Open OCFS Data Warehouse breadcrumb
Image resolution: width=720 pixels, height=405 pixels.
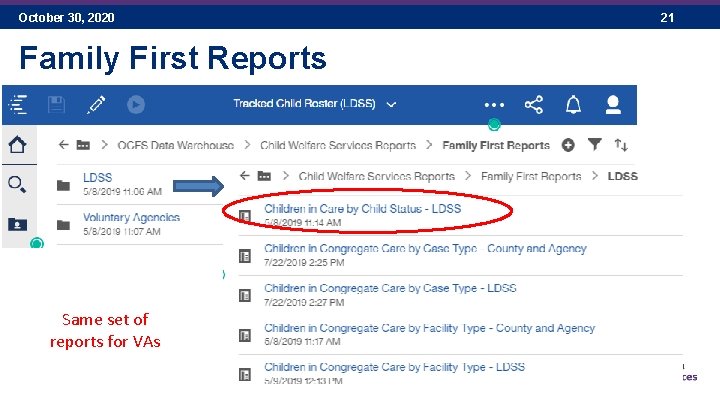[175, 146]
